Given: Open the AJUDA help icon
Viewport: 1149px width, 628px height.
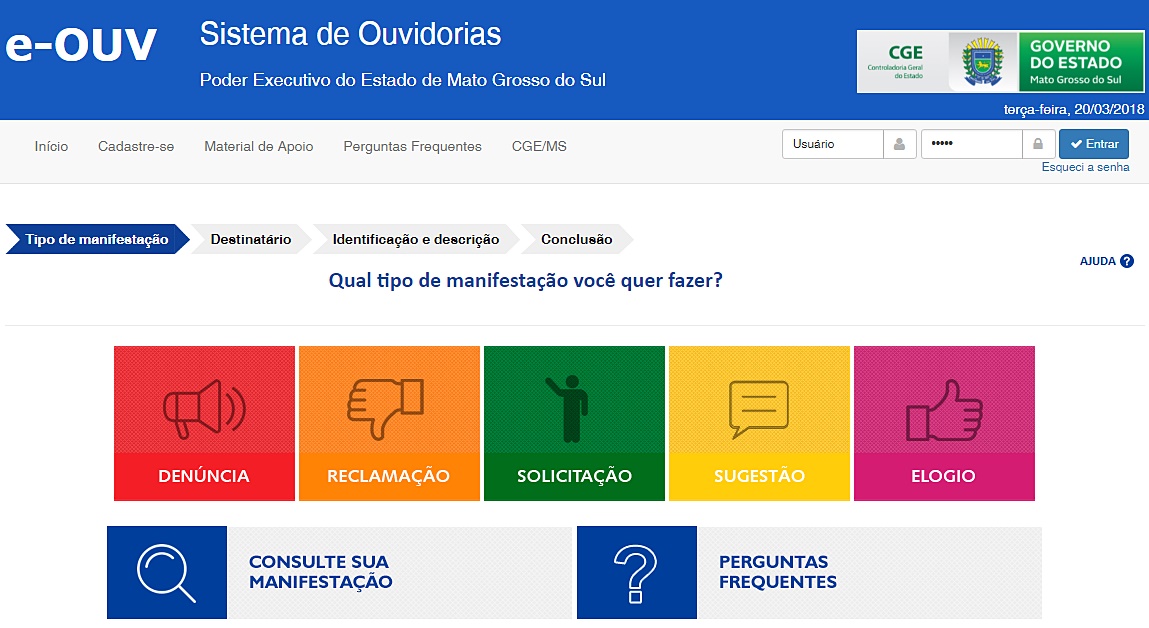Looking at the screenshot, I should [1127, 261].
